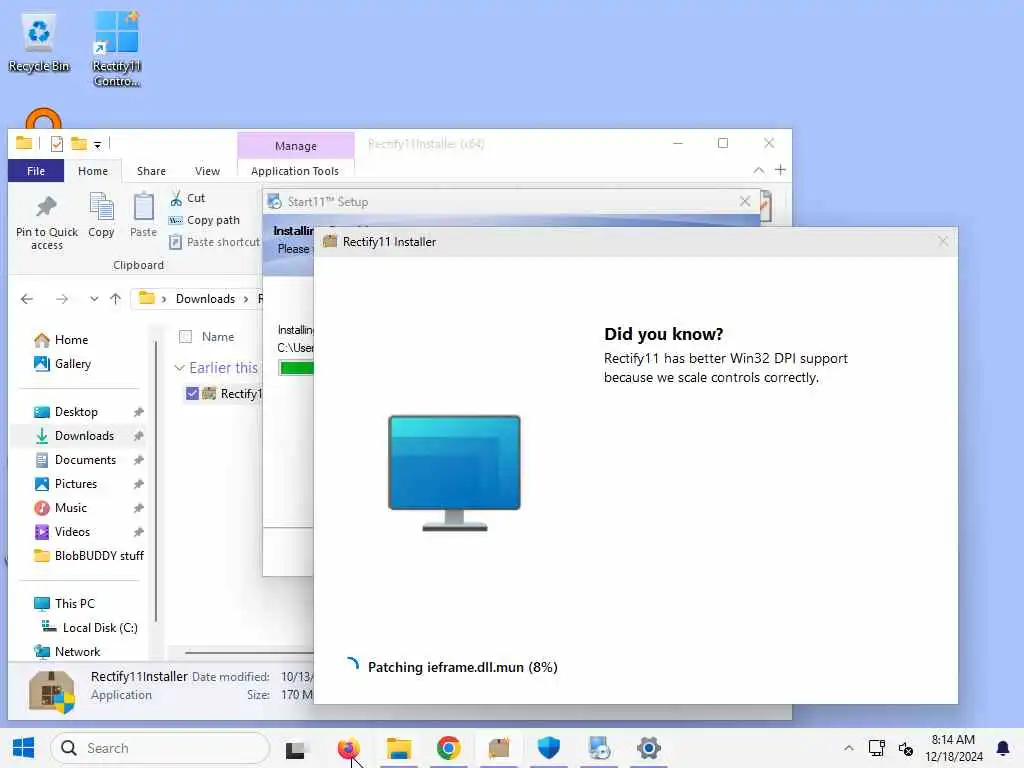1024x768 pixels.
Task: Collapse the Earlier this week group
Action: 180,368
